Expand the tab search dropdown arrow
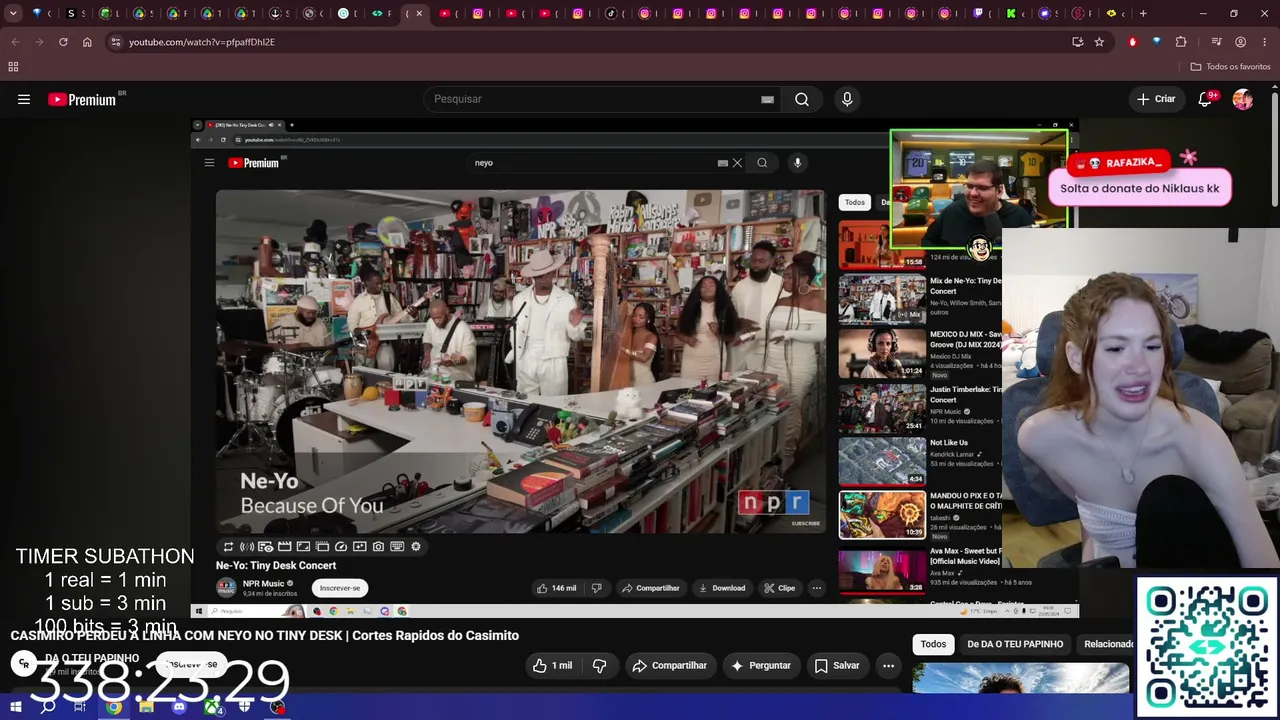1280x720 pixels. coord(13,14)
